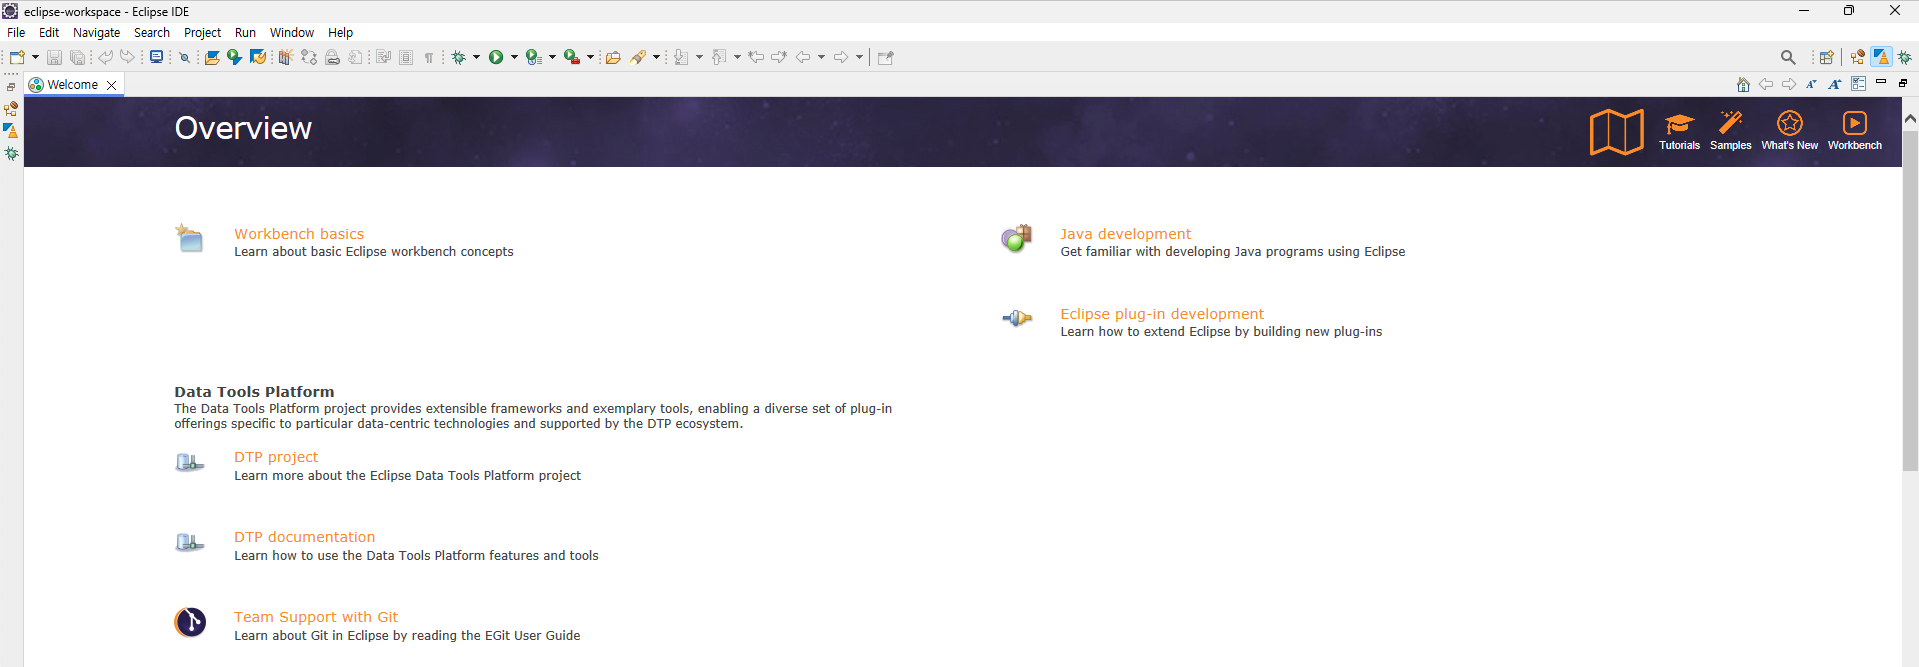
Task: Click the Save toolbar icon
Action: click(55, 57)
